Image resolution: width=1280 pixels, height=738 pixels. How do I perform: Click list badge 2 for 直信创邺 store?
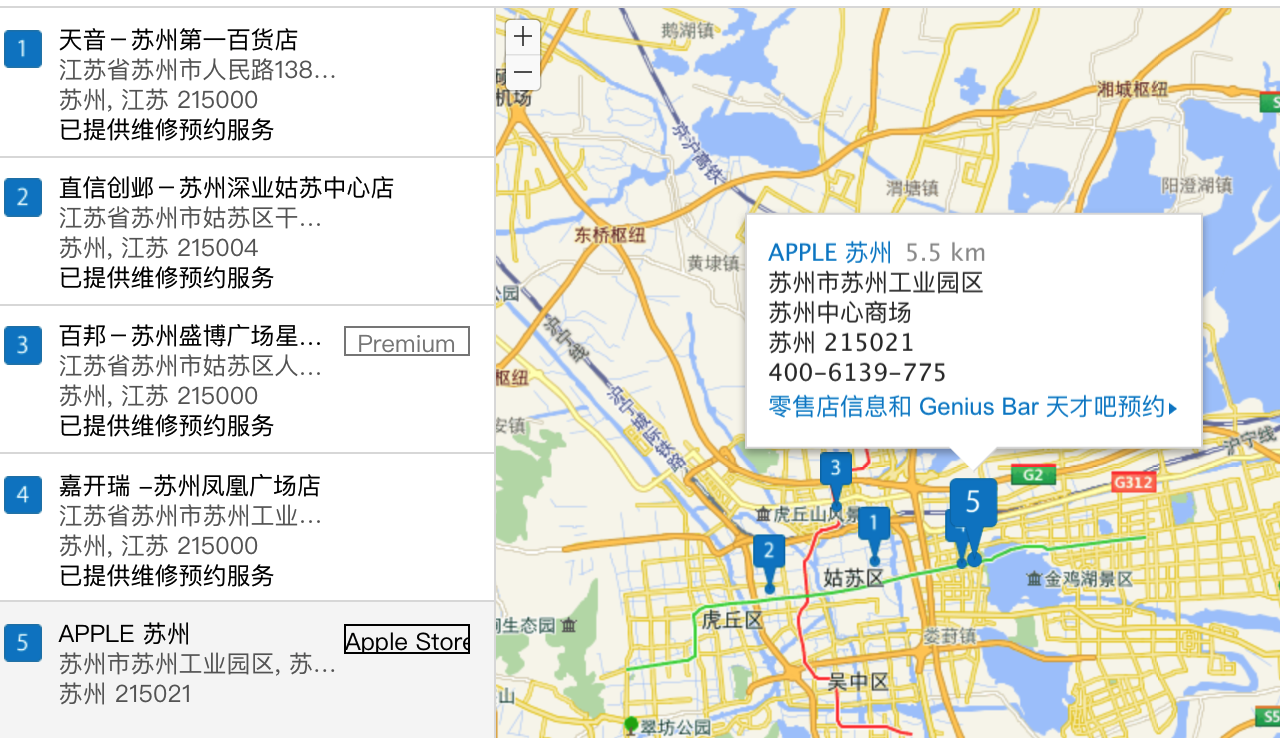[x=22, y=197]
